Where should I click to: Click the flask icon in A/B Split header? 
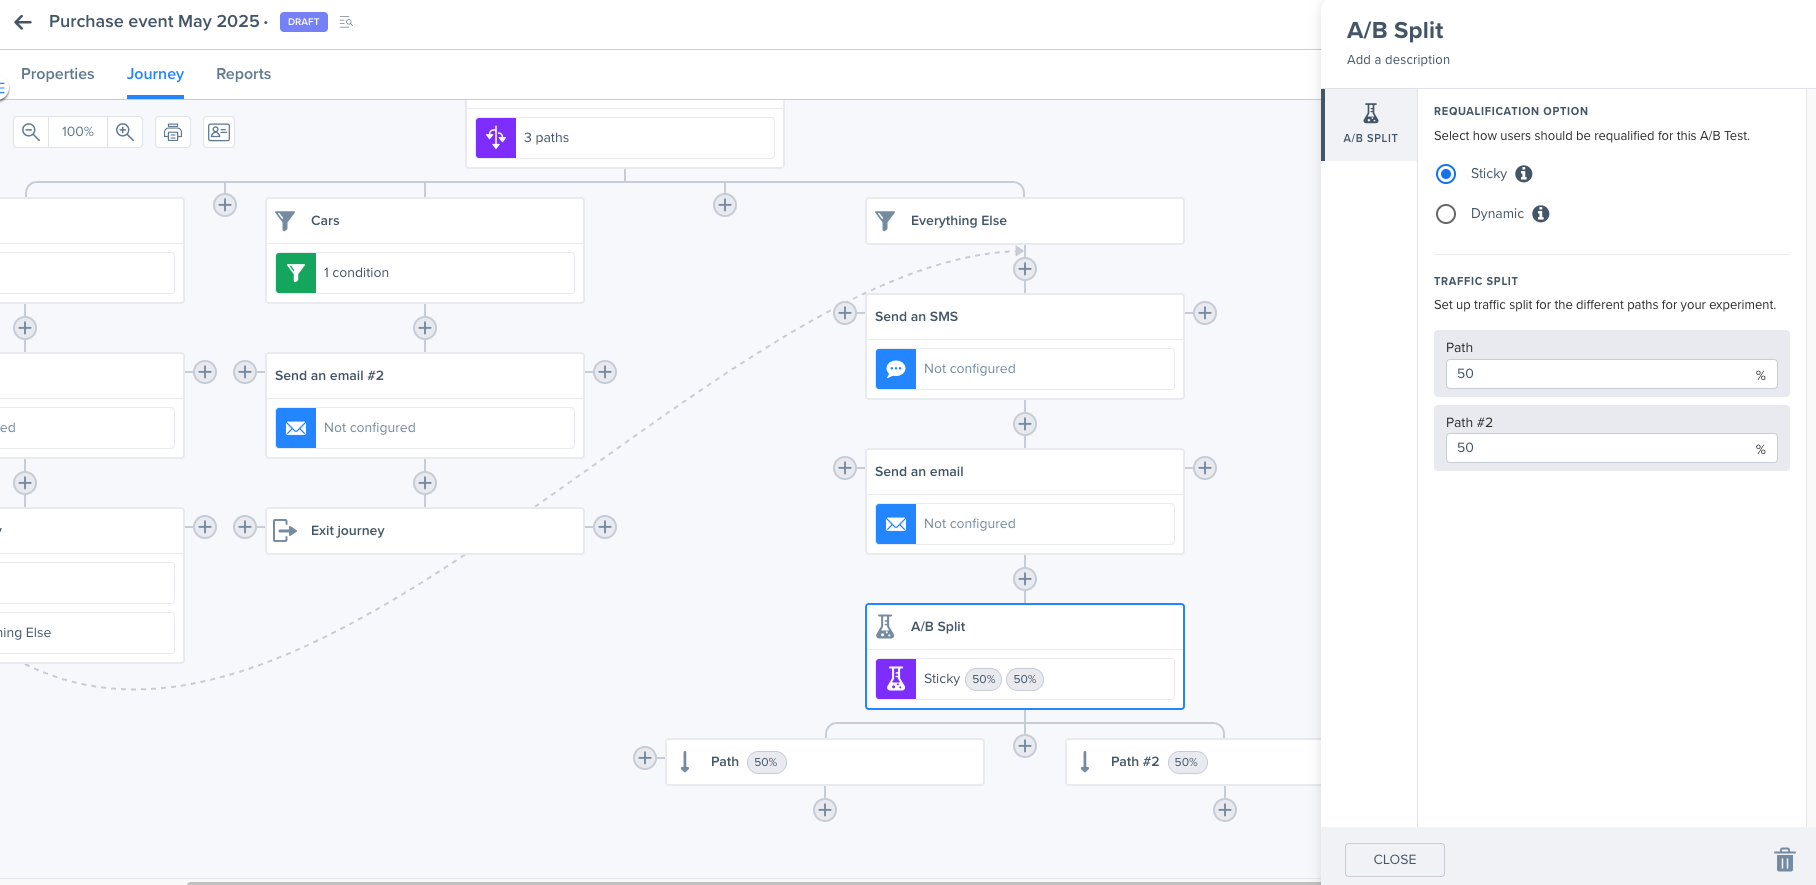click(x=886, y=627)
